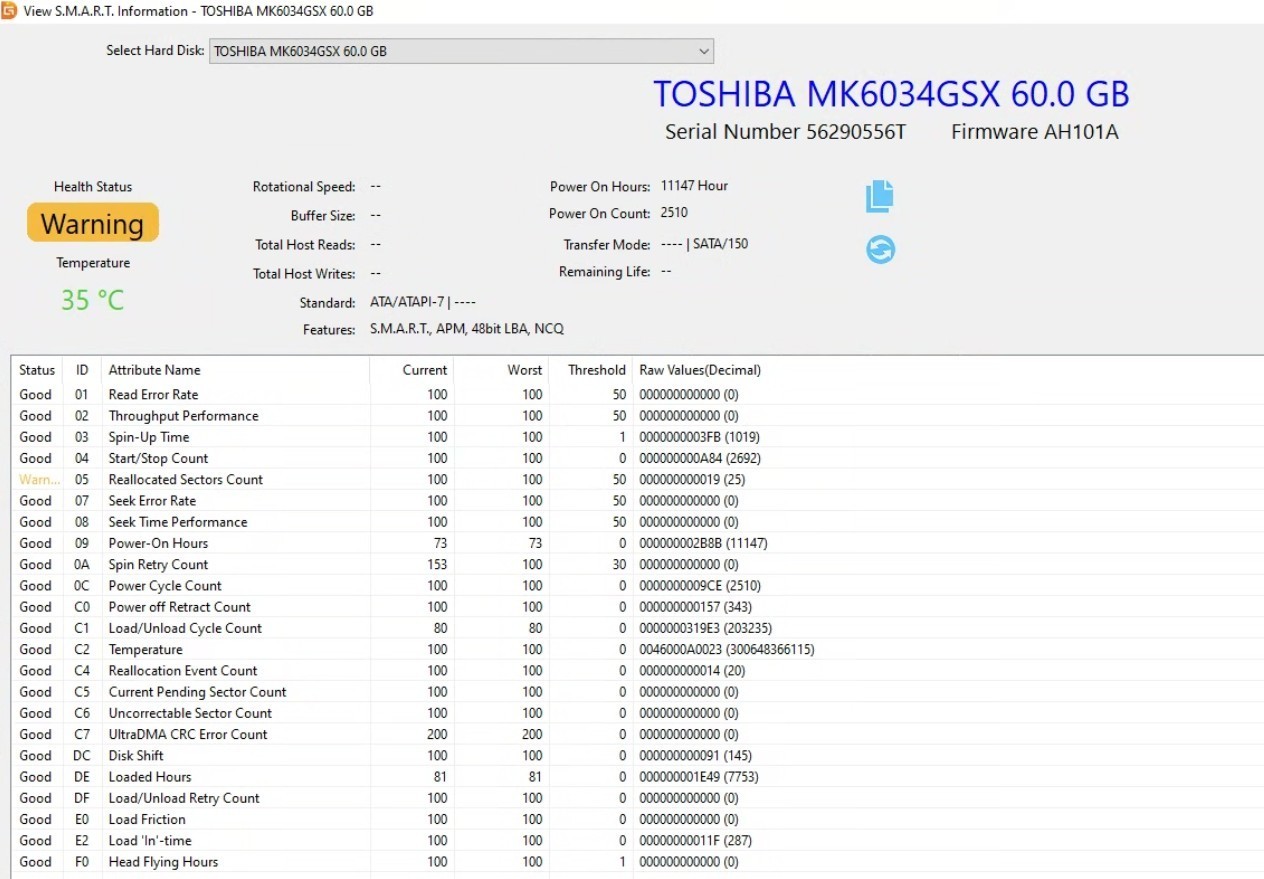Select the Reallocation Event Count row

(638, 671)
